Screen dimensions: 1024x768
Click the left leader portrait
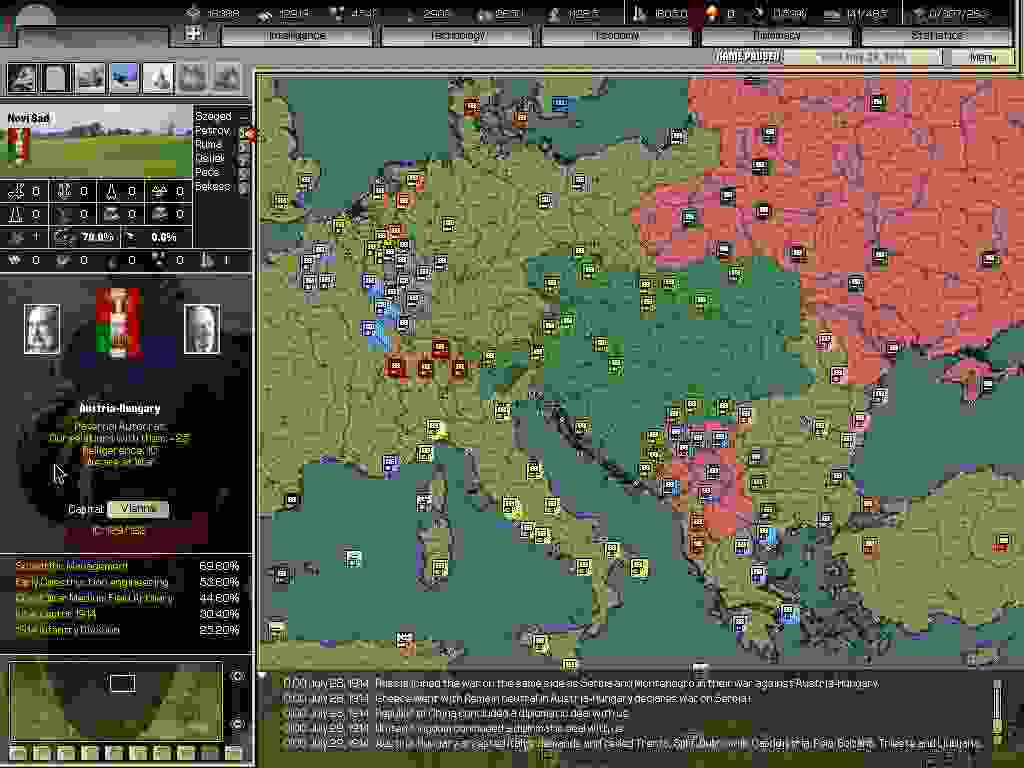coord(42,328)
